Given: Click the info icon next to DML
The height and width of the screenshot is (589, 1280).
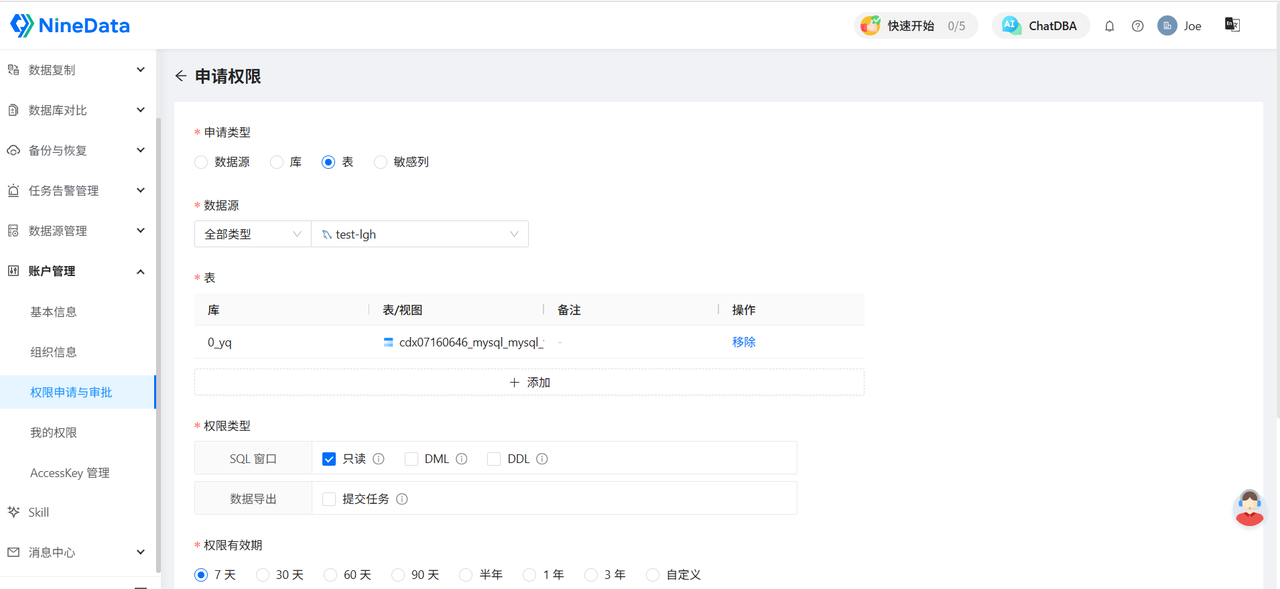Looking at the screenshot, I should pyautogui.click(x=461, y=459).
